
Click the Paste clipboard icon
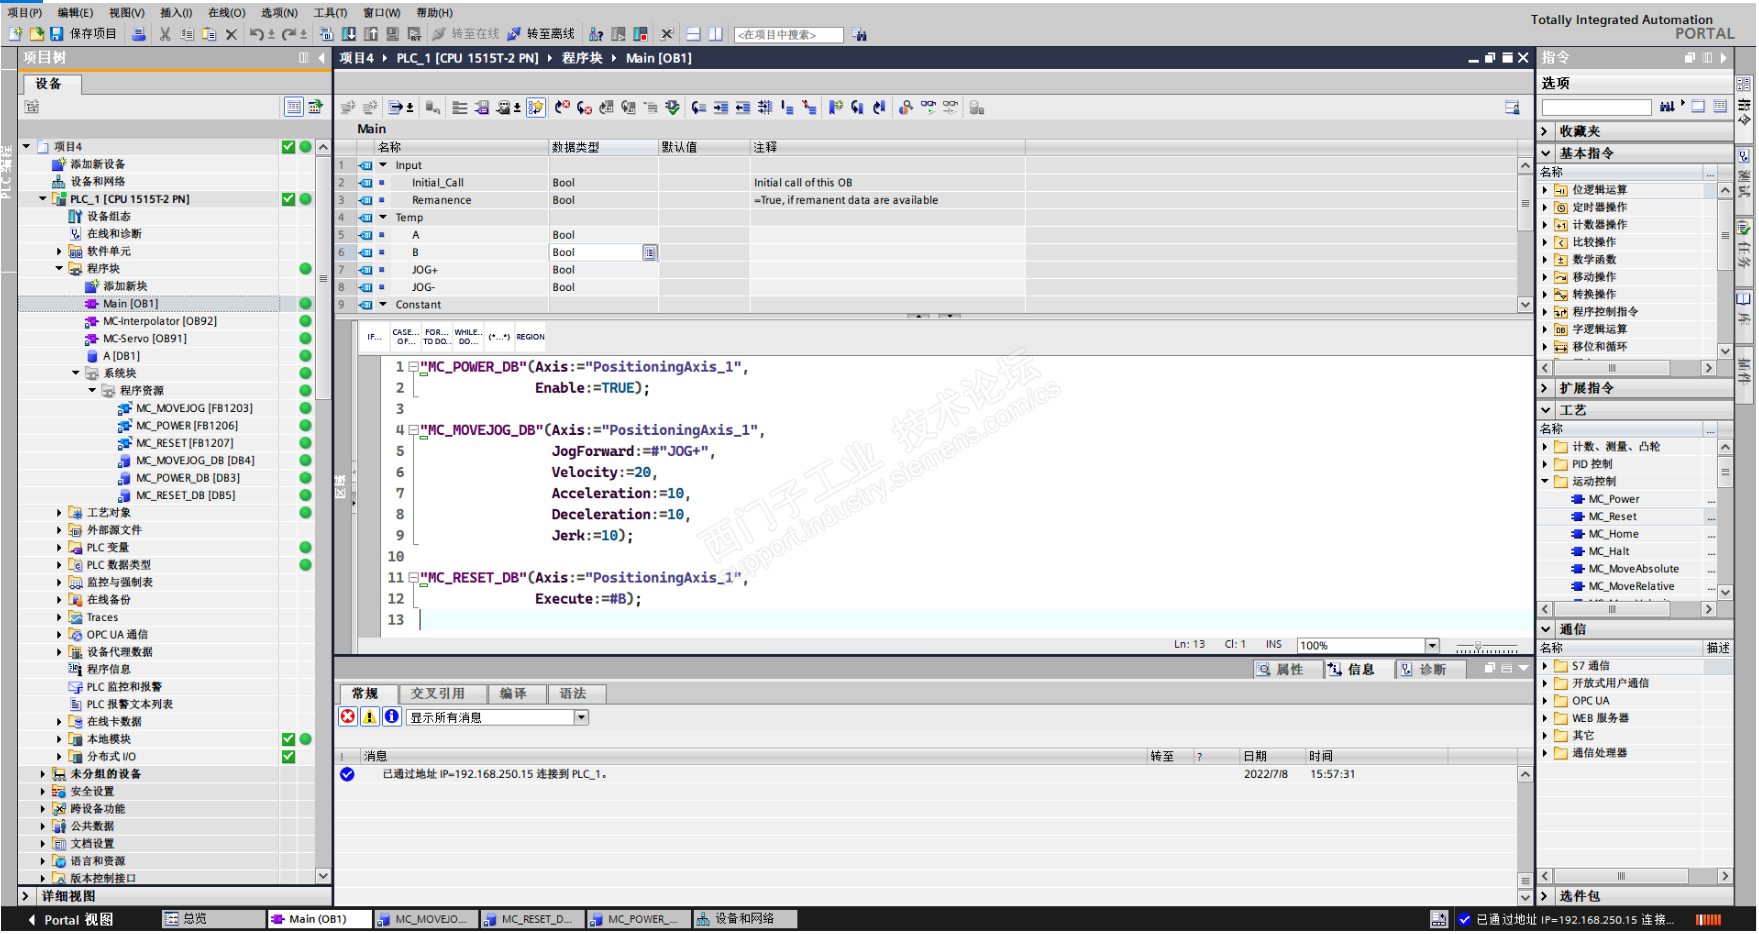click(209, 34)
